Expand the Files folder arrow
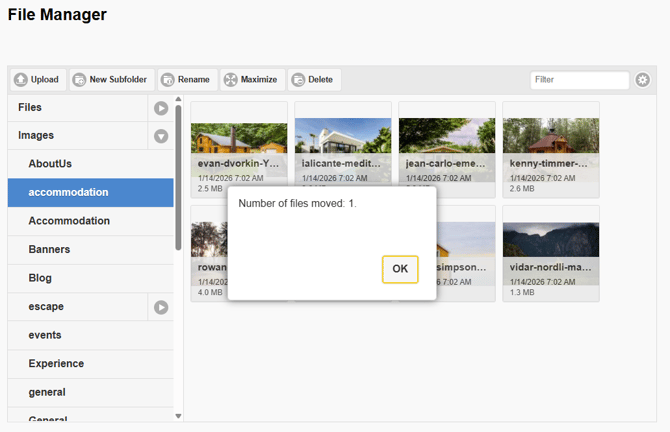This screenshot has width=670, height=432. pyautogui.click(x=161, y=109)
